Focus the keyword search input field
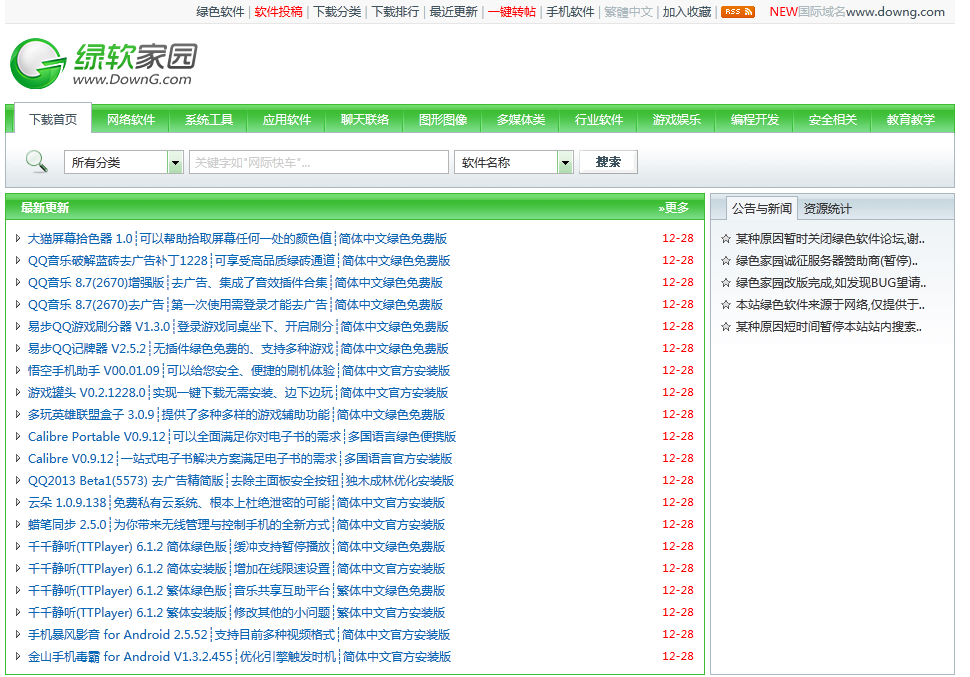Image resolution: width=970 pixels, height=677 pixels. (319, 162)
